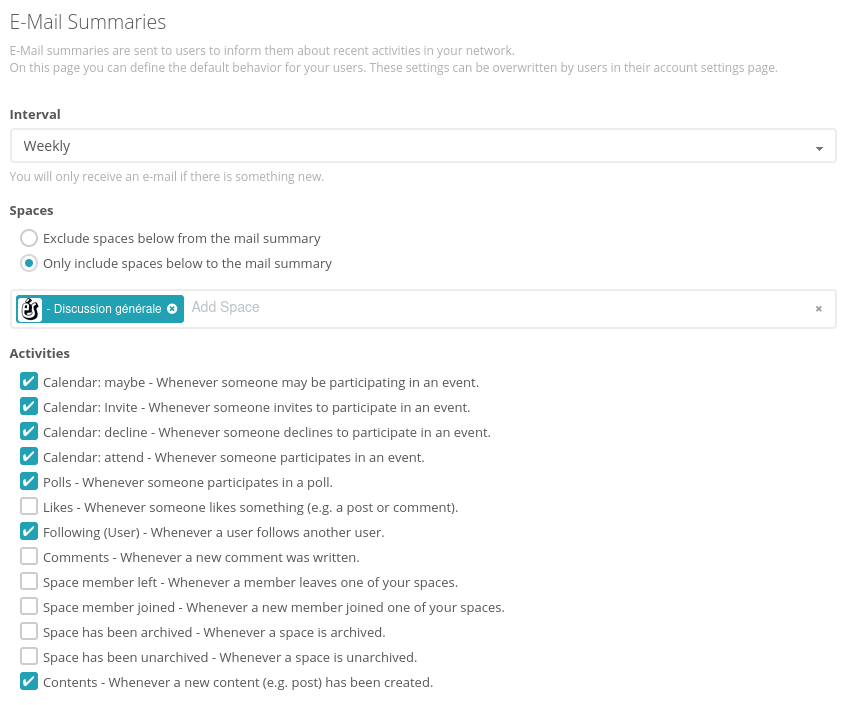Remove the Discussion générale space tag
Image resolution: width=846 pixels, height=705 pixels.
pyautogui.click(x=172, y=309)
